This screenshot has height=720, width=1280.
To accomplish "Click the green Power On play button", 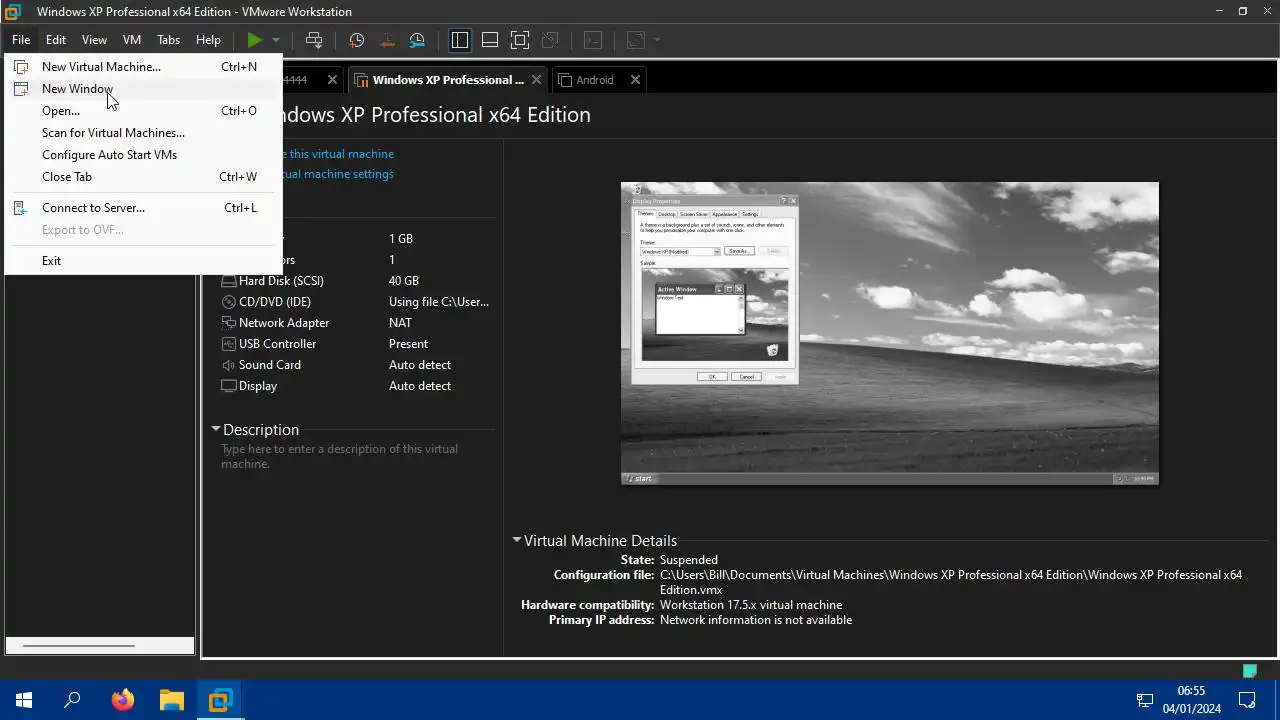I will [255, 40].
